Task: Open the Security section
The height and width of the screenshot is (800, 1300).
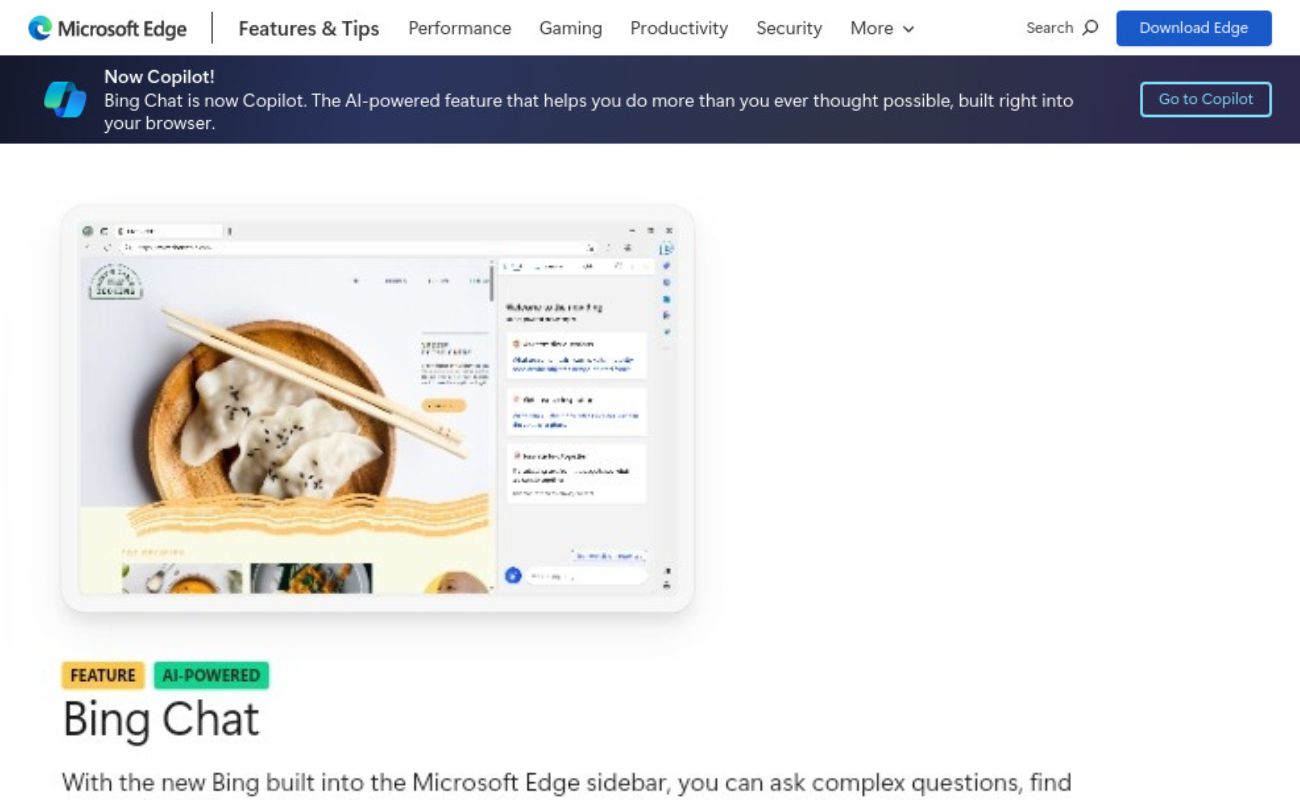Action: (x=789, y=28)
